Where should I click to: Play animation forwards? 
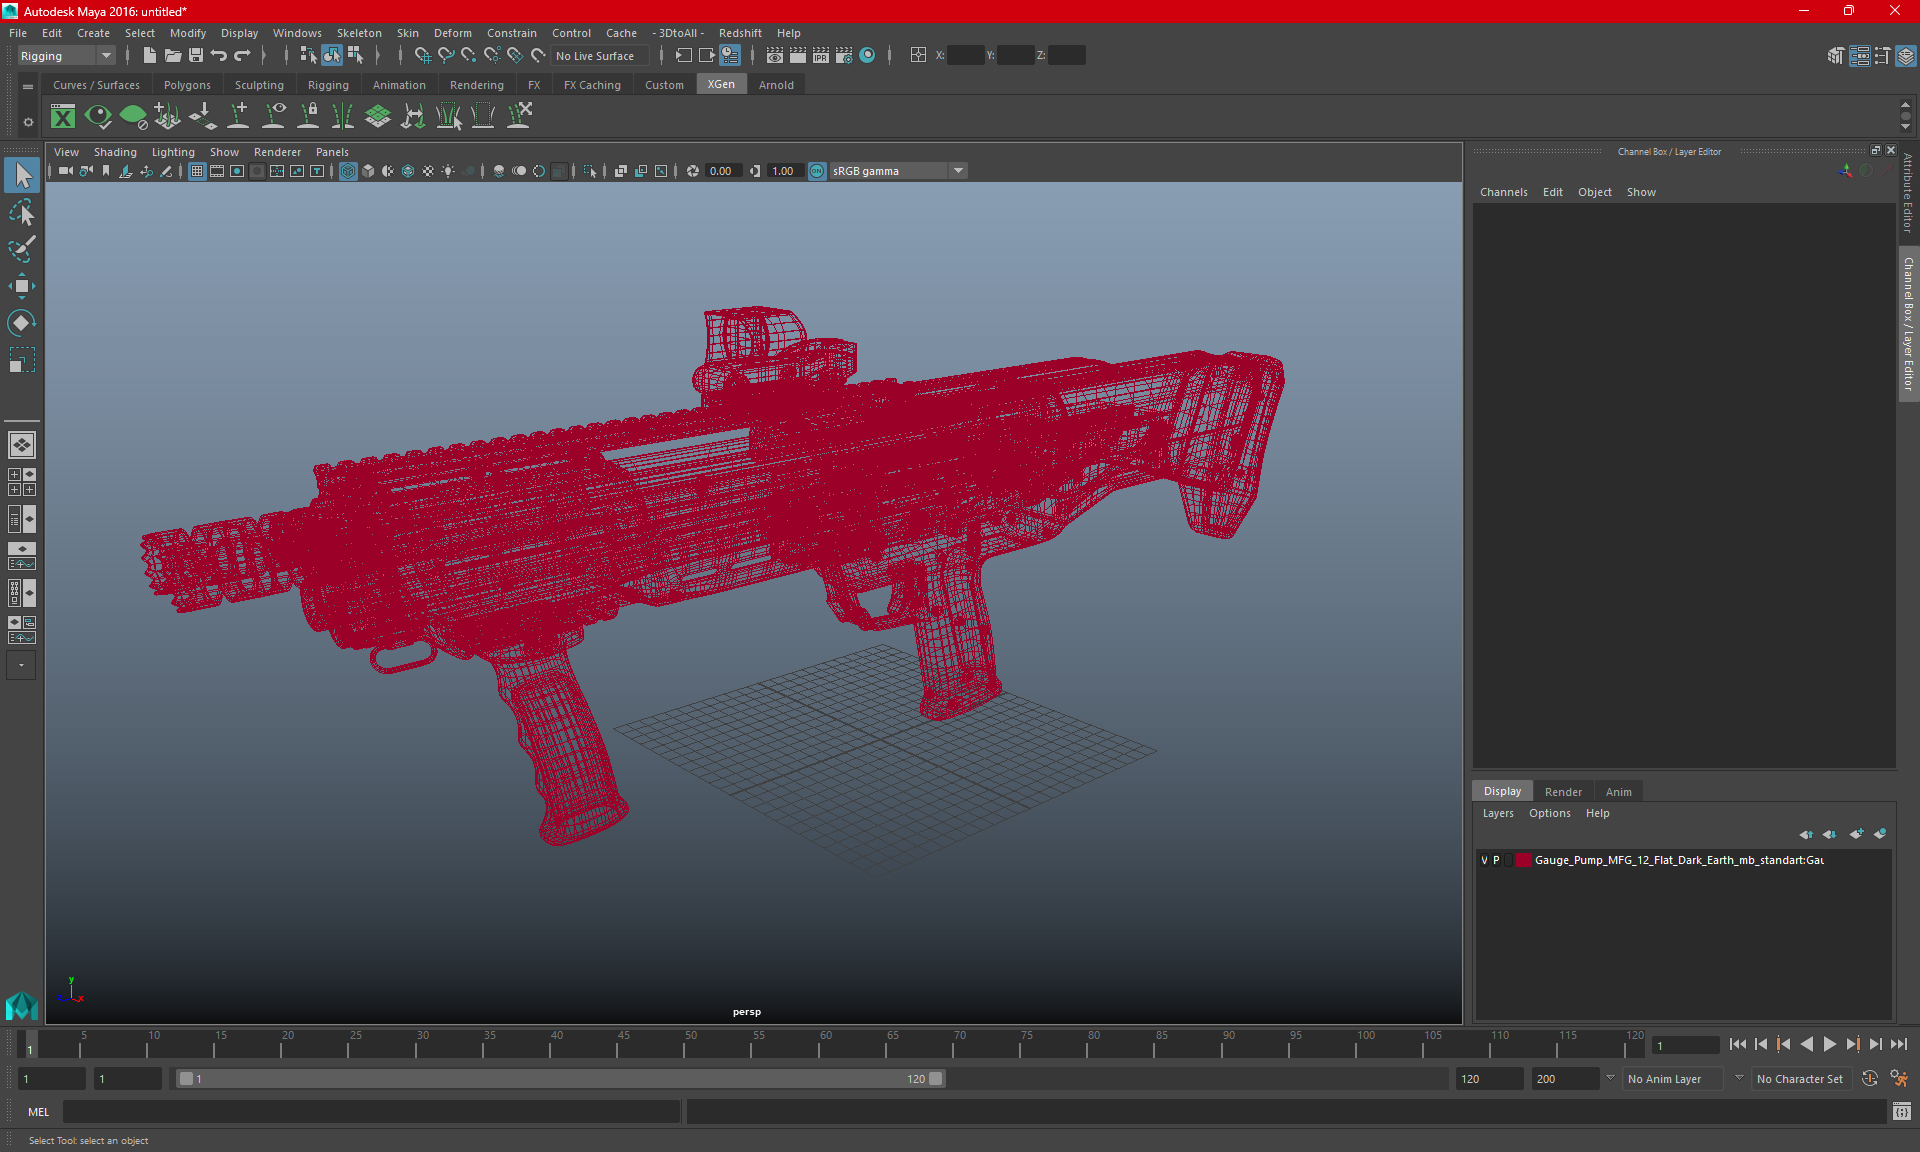tap(1829, 1044)
